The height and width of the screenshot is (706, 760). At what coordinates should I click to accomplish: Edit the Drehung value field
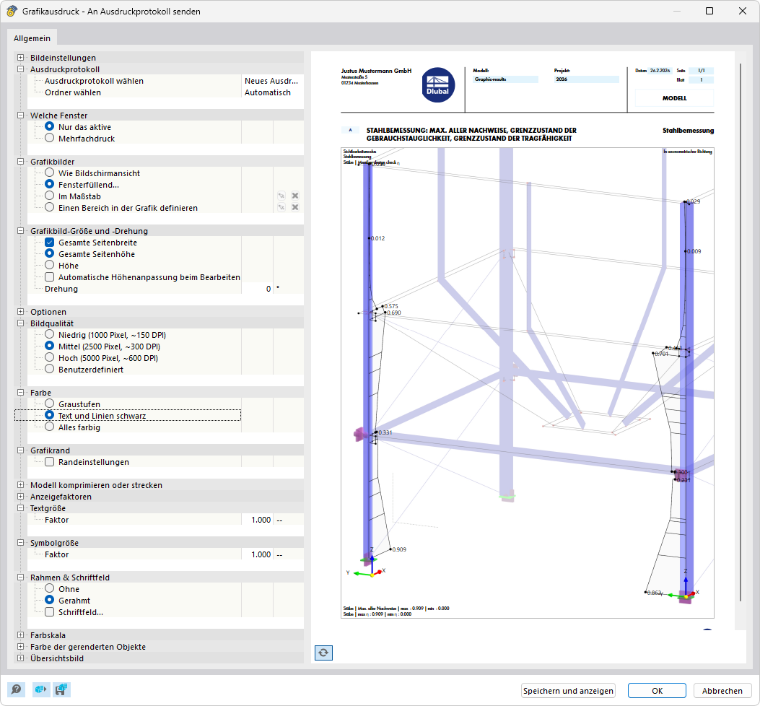(257, 289)
